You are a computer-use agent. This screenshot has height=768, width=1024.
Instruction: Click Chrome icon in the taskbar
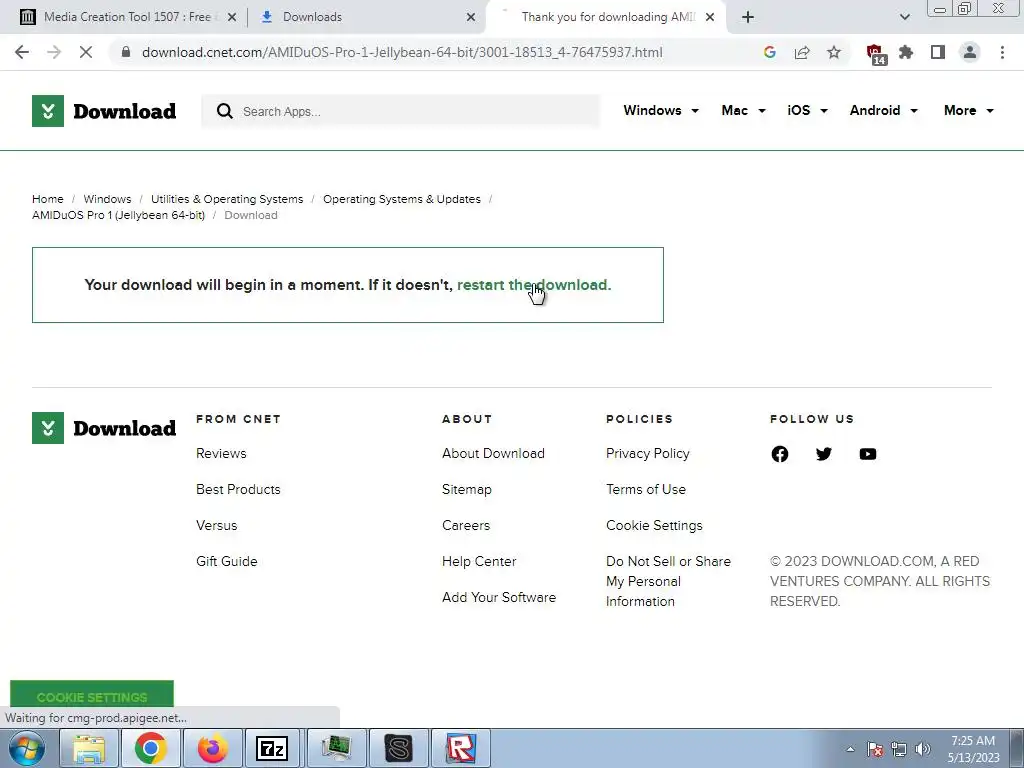[151, 748]
